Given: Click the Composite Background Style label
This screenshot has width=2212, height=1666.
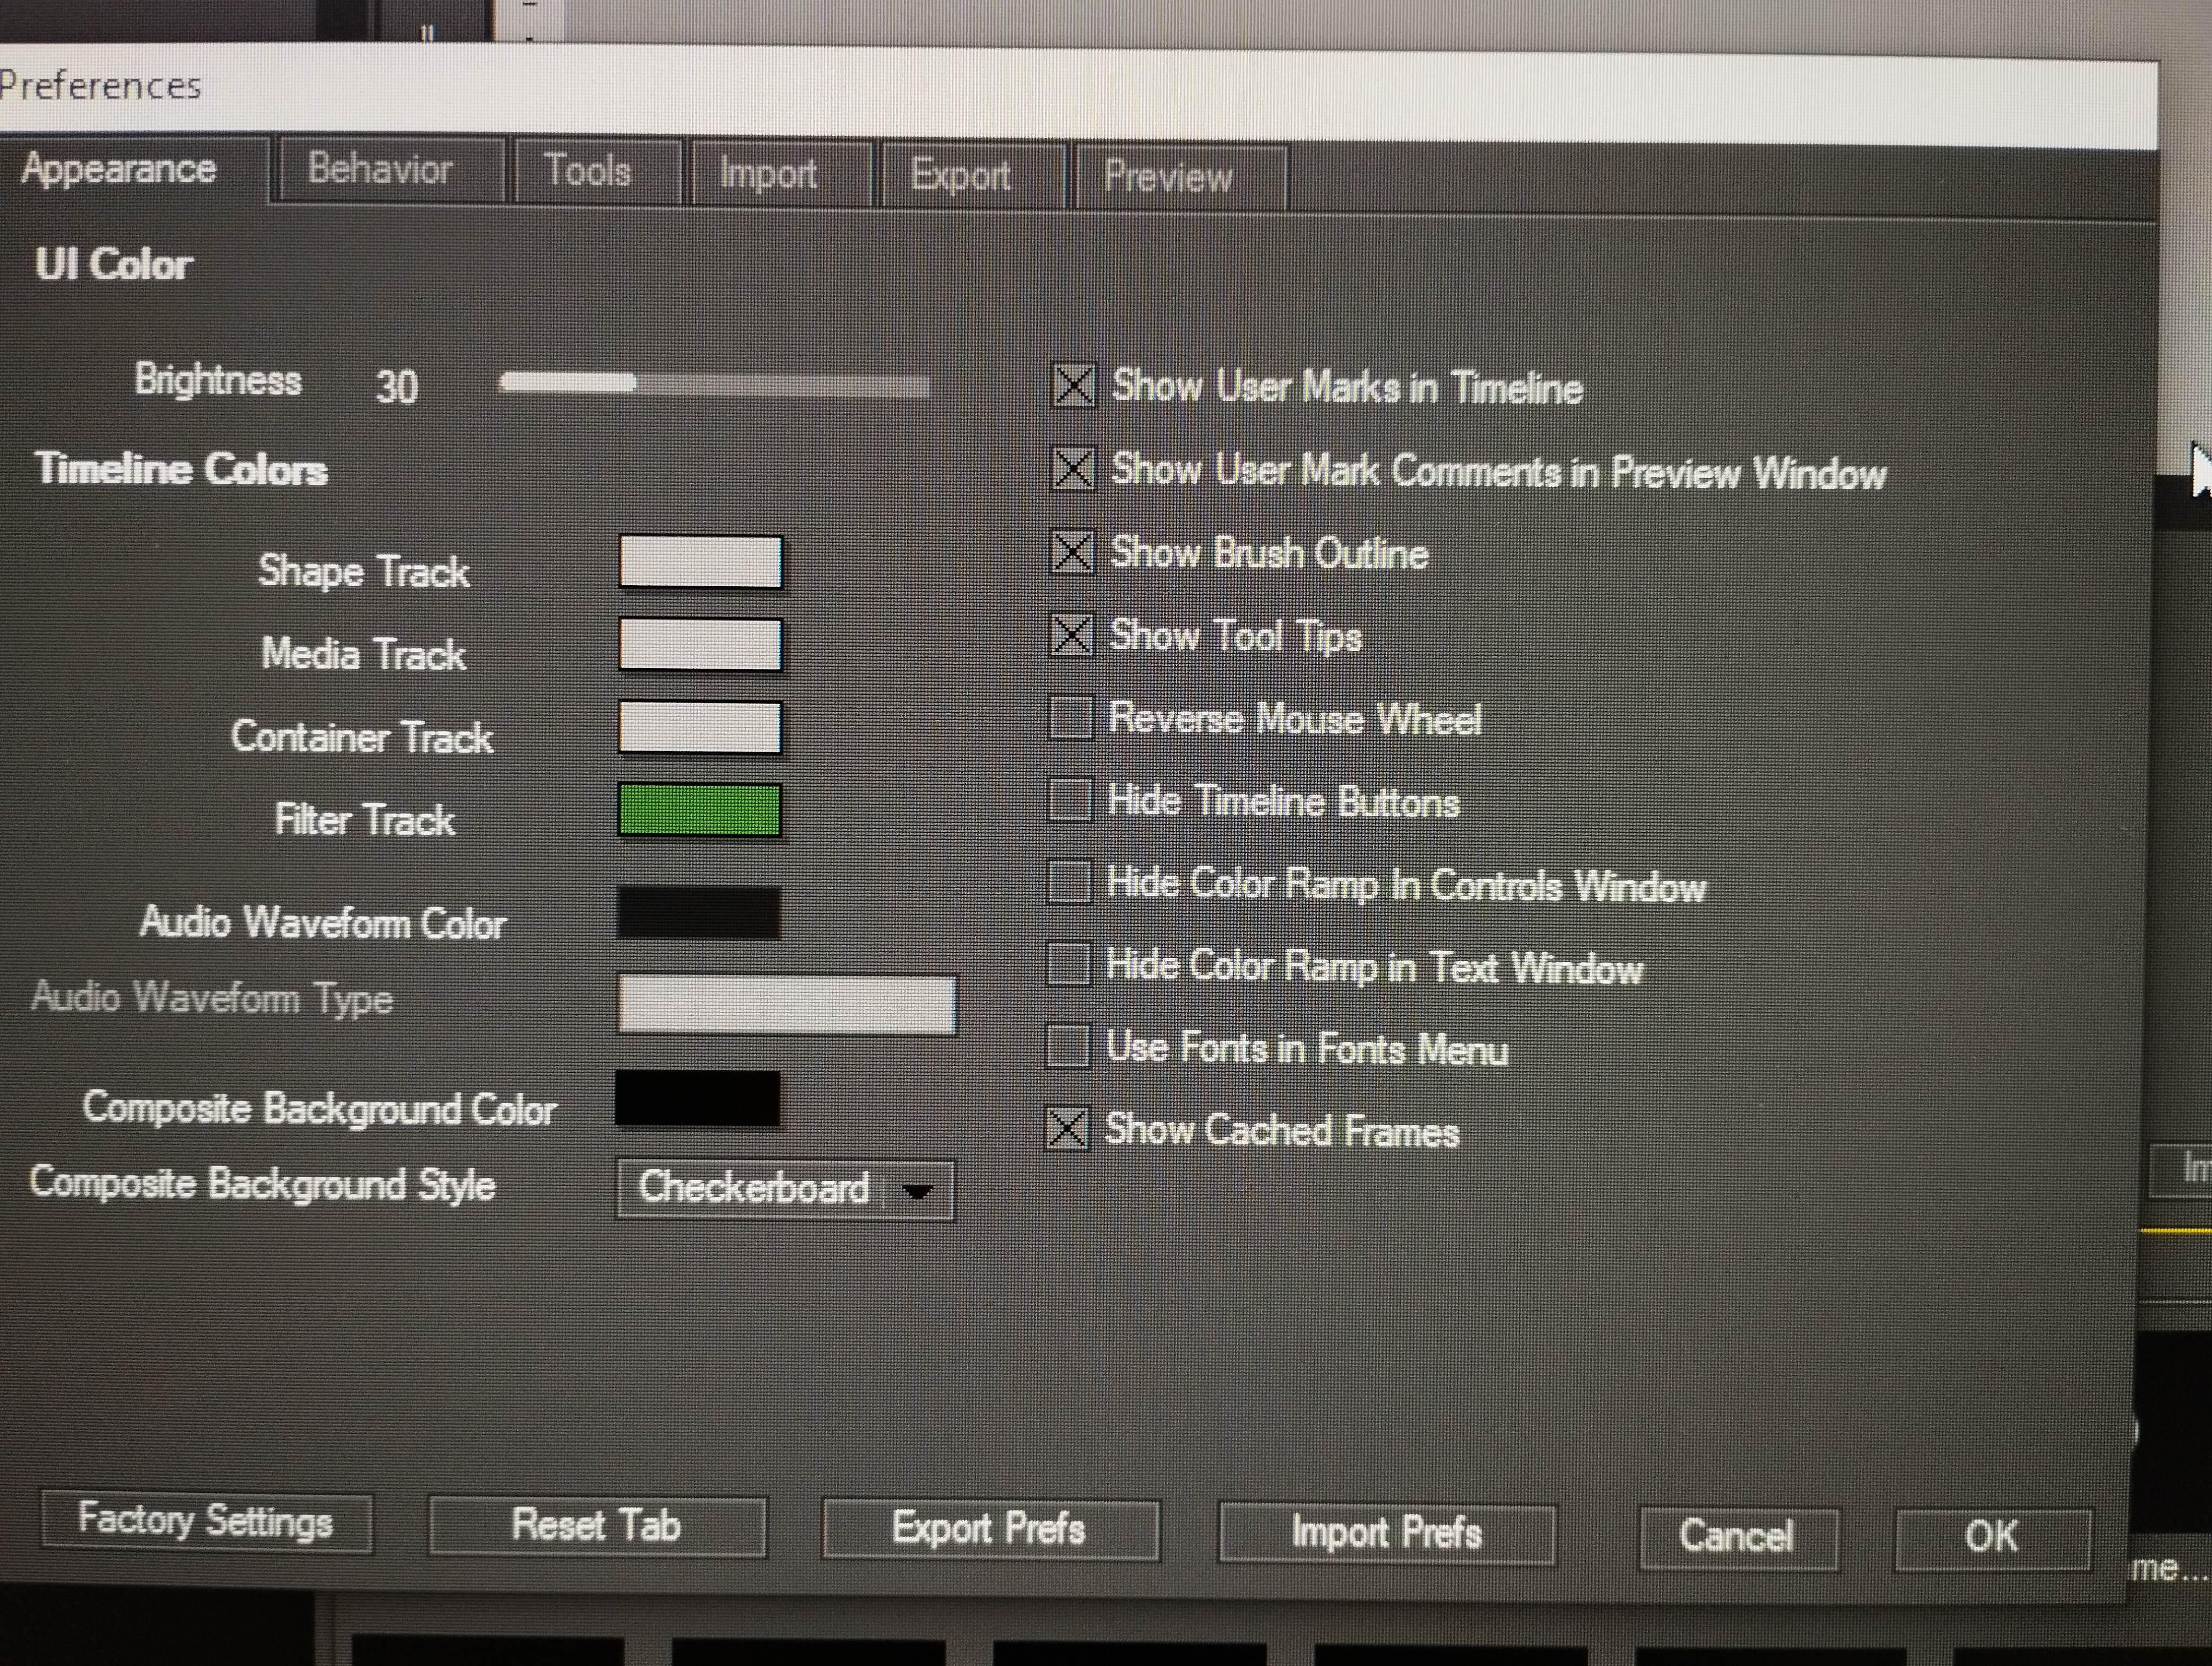Looking at the screenshot, I should [x=263, y=1184].
